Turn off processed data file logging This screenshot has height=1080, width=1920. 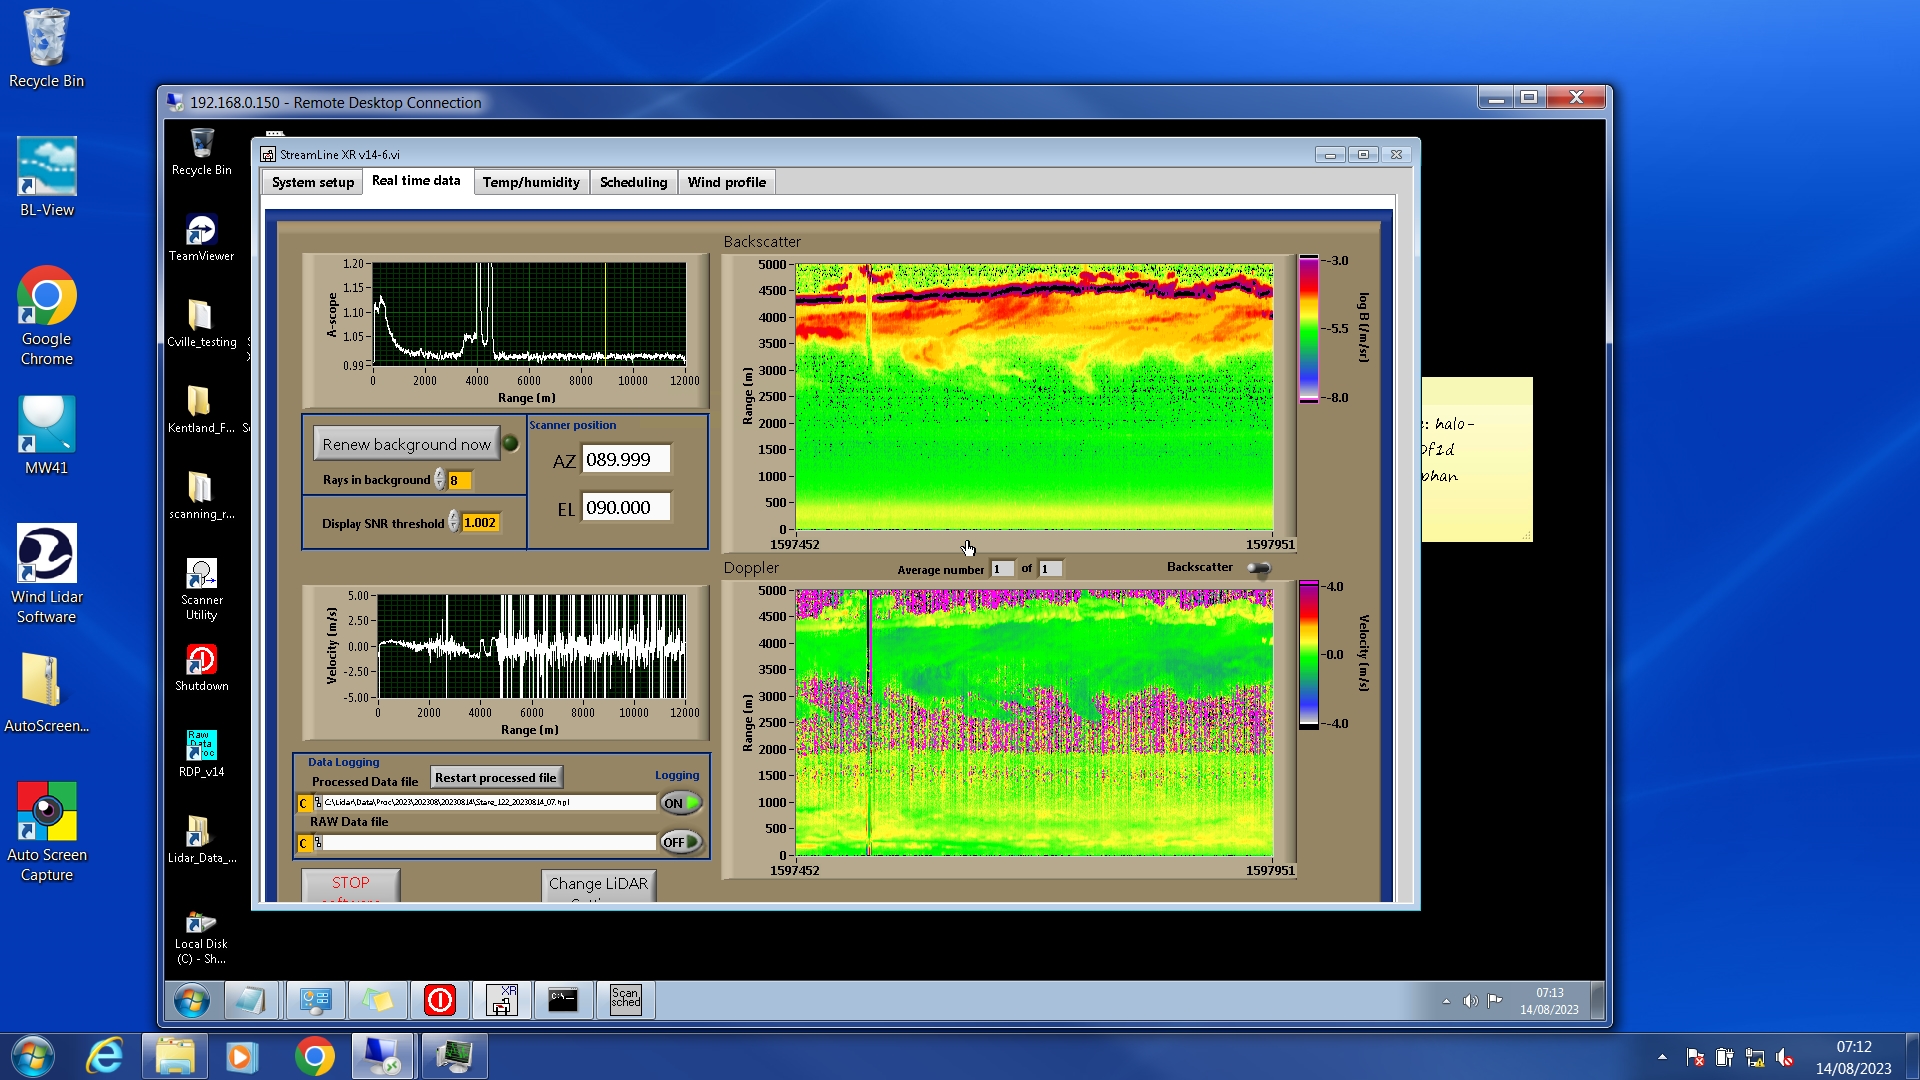[680, 803]
